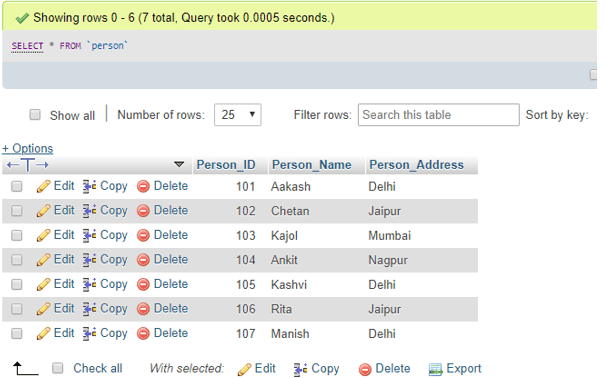This screenshot has width=605, height=378.
Task: Click the red Delete icon for Ankit
Action: click(x=143, y=260)
